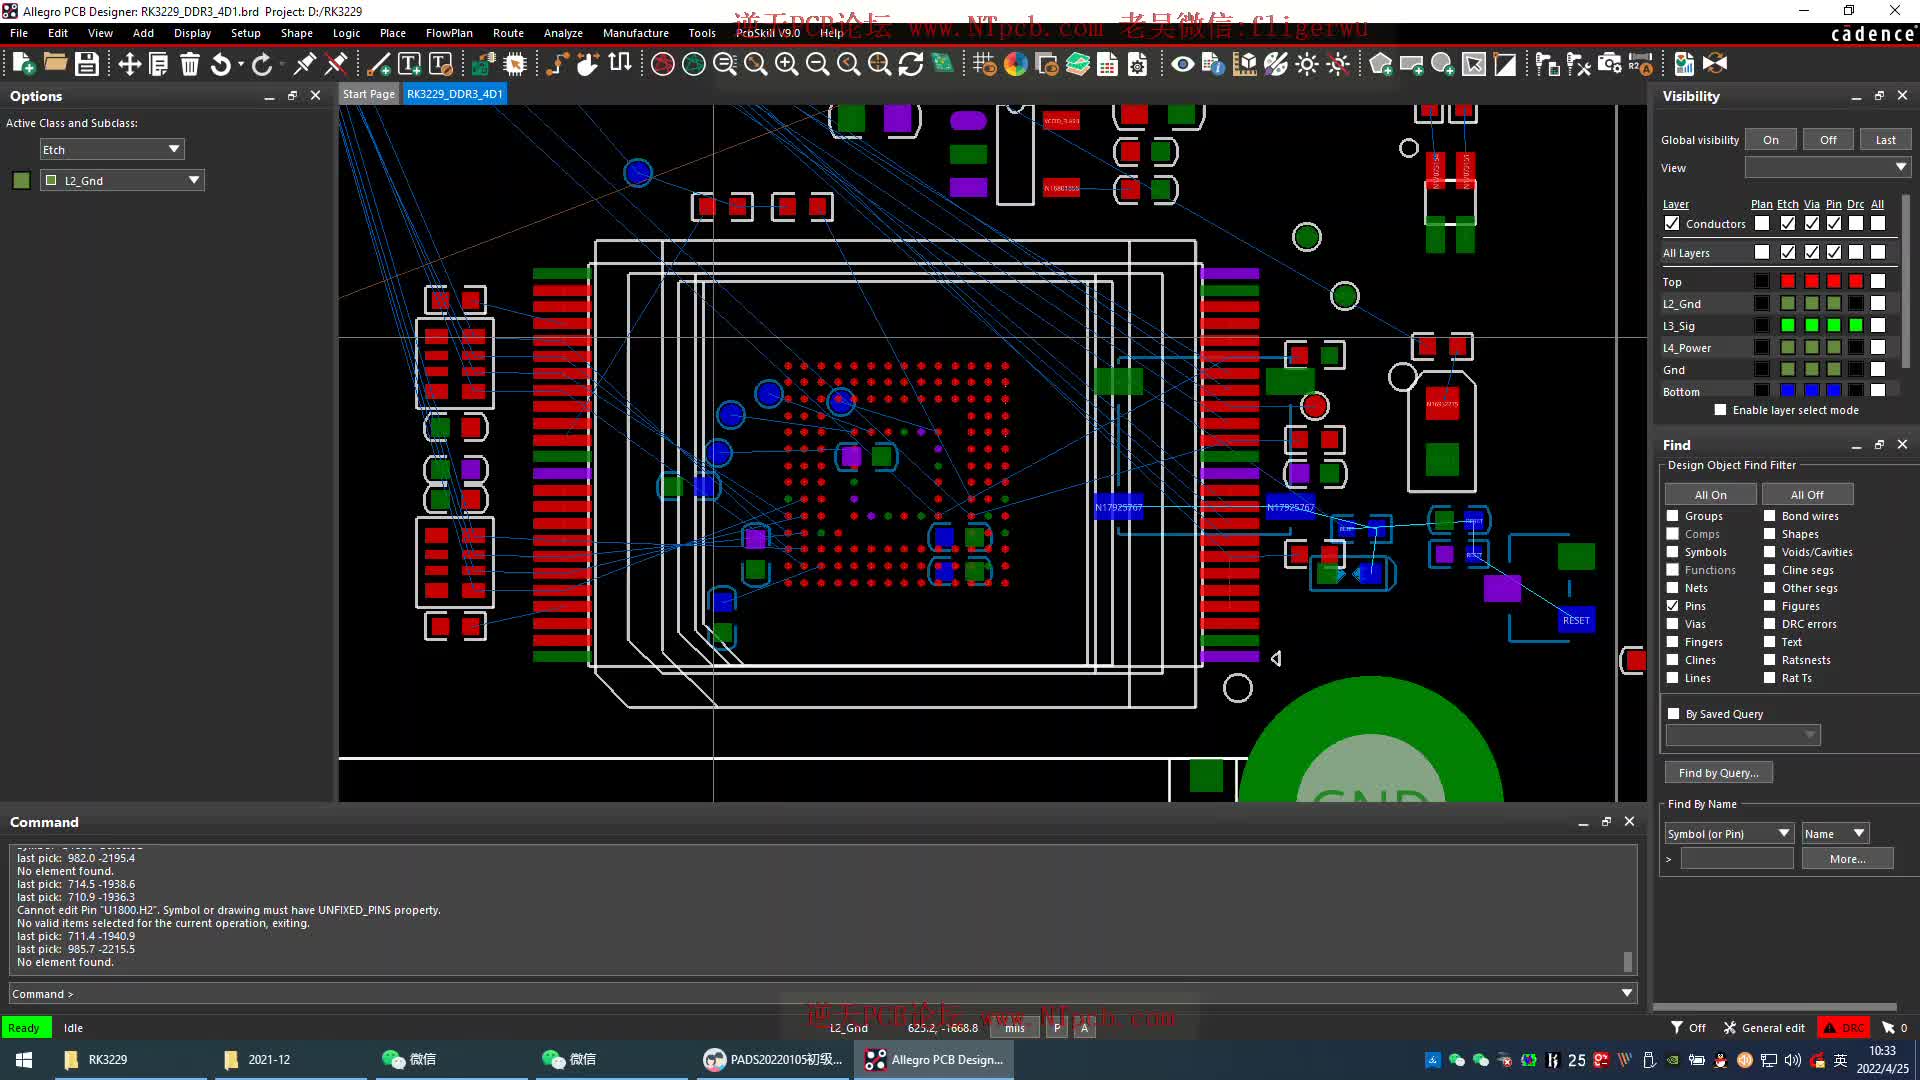The width and height of the screenshot is (1920, 1080).
Task: Click the New file toolbar icon
Action: [24, 64]
